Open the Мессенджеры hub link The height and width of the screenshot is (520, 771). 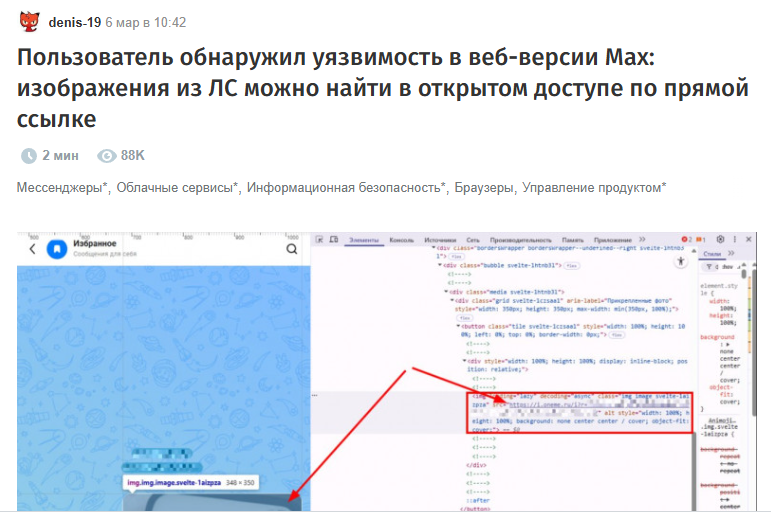(62, 188)
